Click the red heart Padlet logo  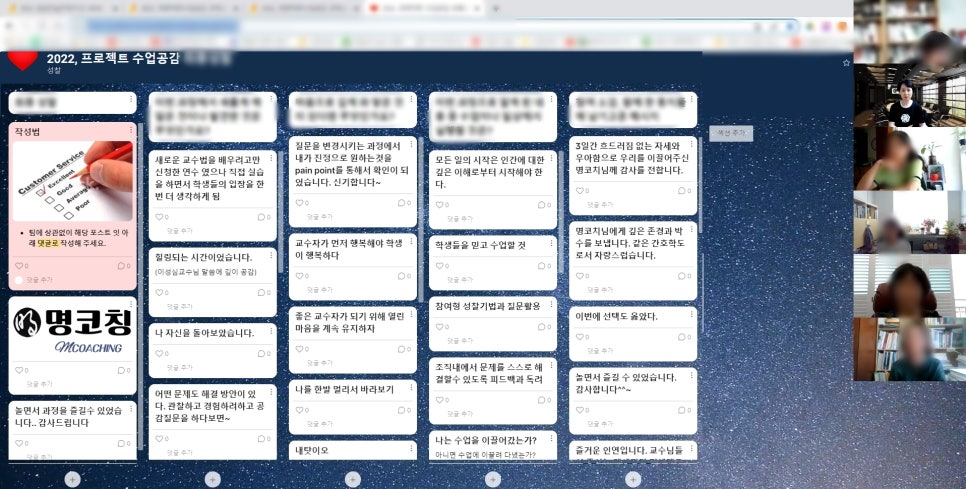[x=22, y=60]
